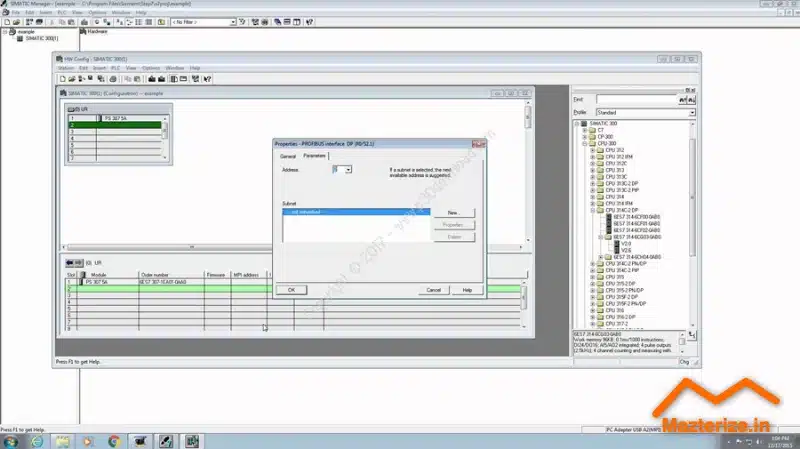Click Print icon in HW Config toolbar

pos(113,79)
